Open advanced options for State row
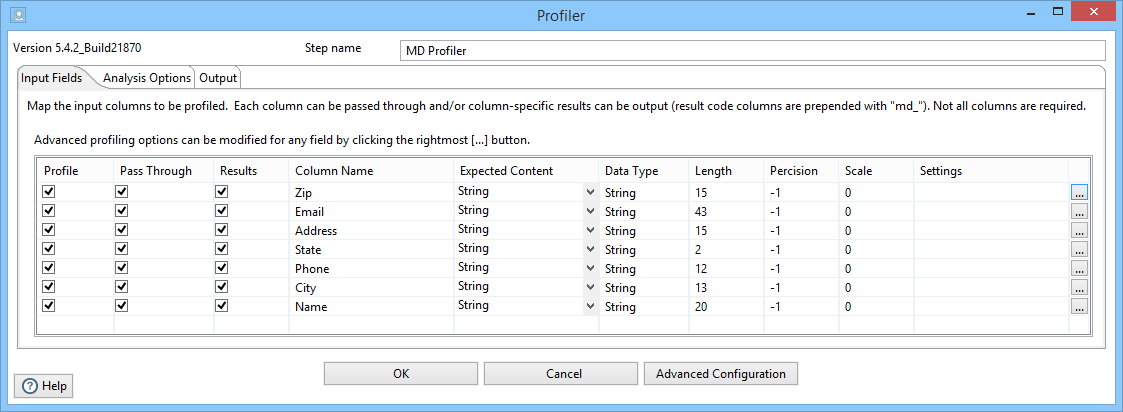 point(1079,250)
